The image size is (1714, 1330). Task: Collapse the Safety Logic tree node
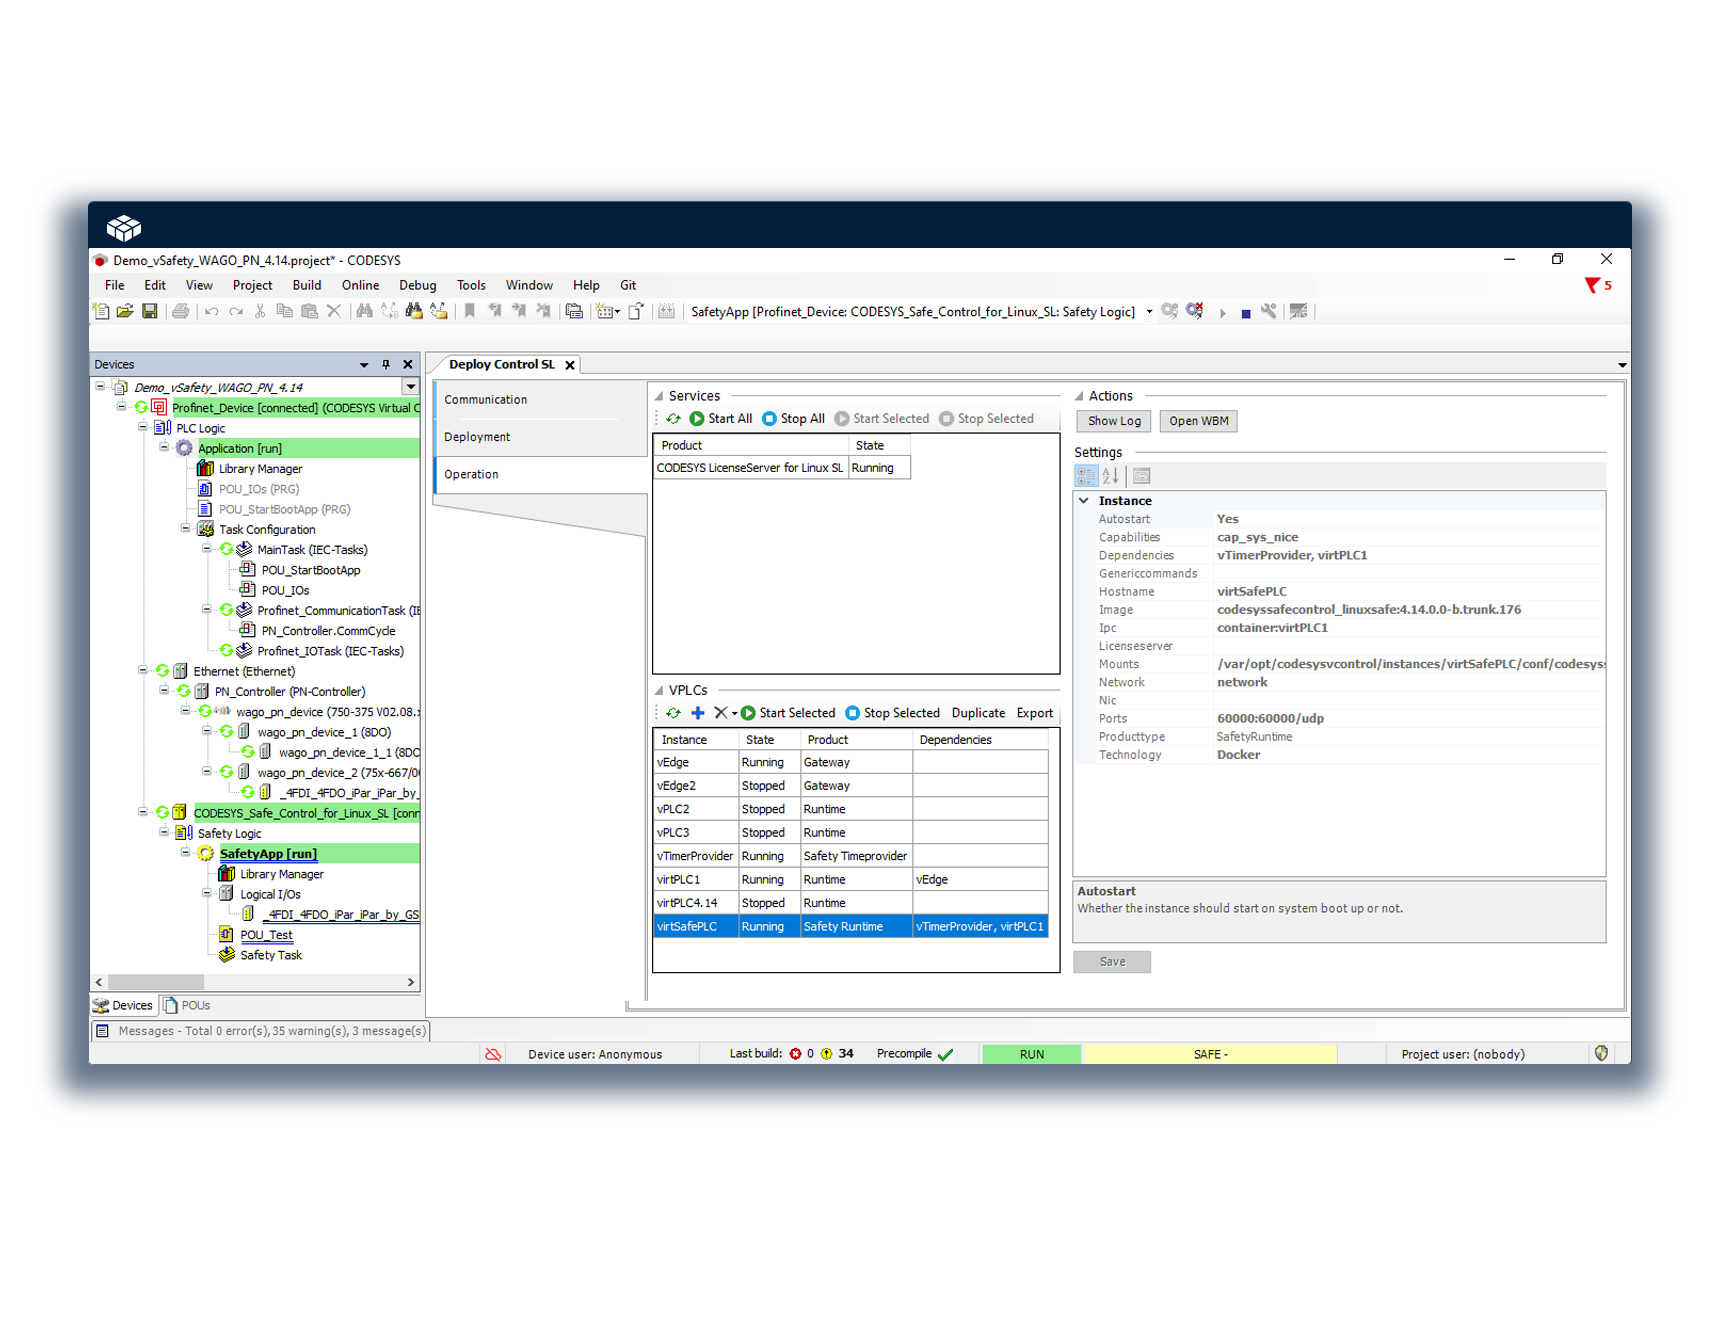tap(165, 832)
